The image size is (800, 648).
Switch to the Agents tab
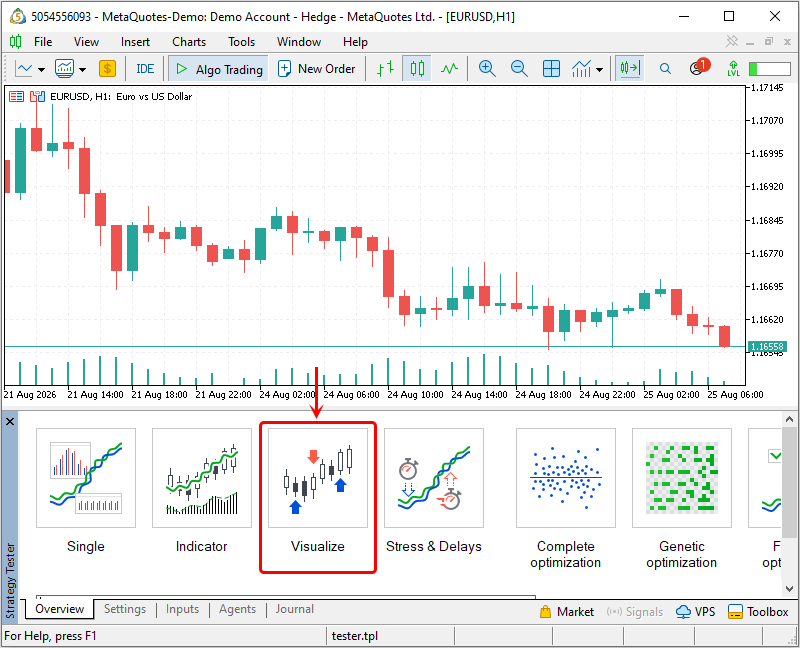237,609
